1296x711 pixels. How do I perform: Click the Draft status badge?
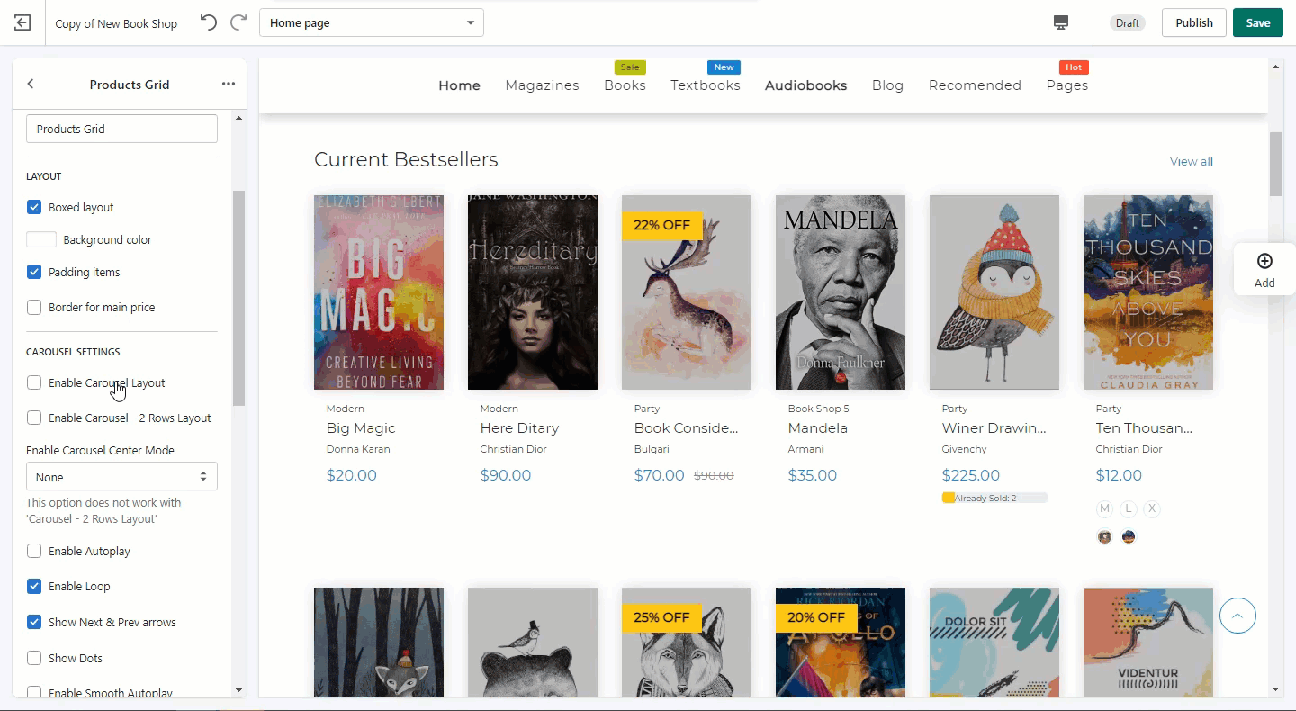point(1127,23)
